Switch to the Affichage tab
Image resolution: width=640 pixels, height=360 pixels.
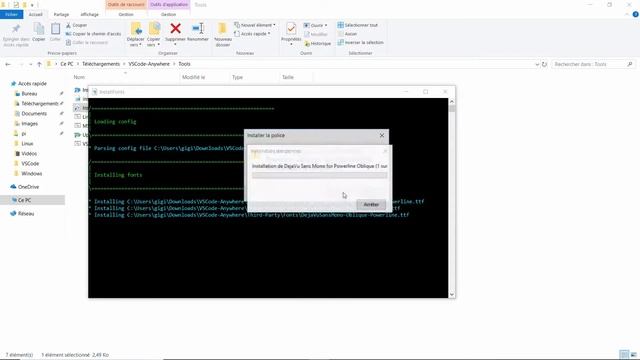[x=89, y=14]
